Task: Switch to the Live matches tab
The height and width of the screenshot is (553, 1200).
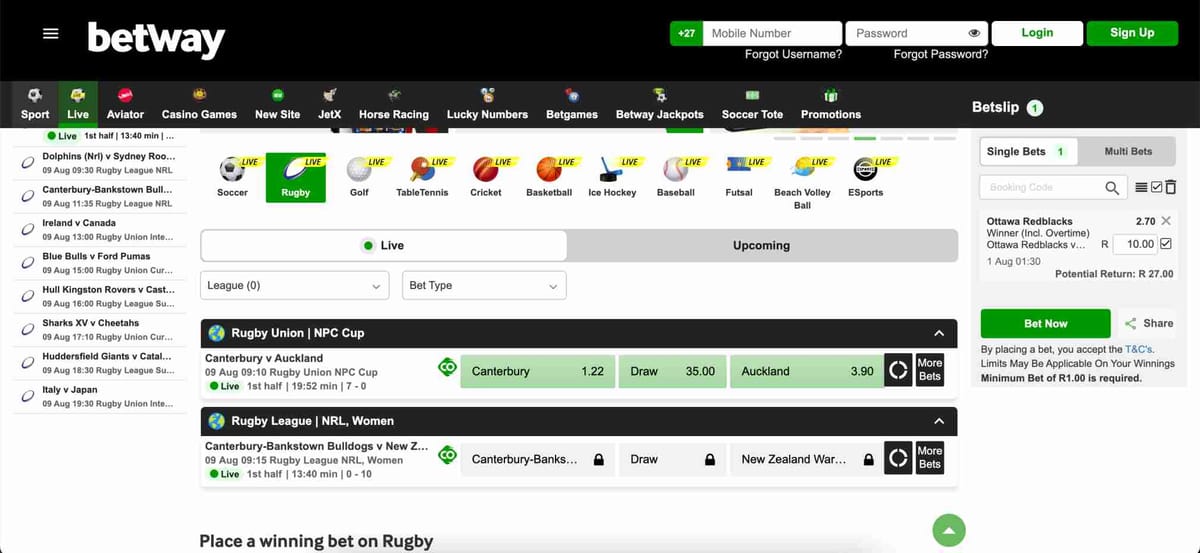Action: (384, 245)
